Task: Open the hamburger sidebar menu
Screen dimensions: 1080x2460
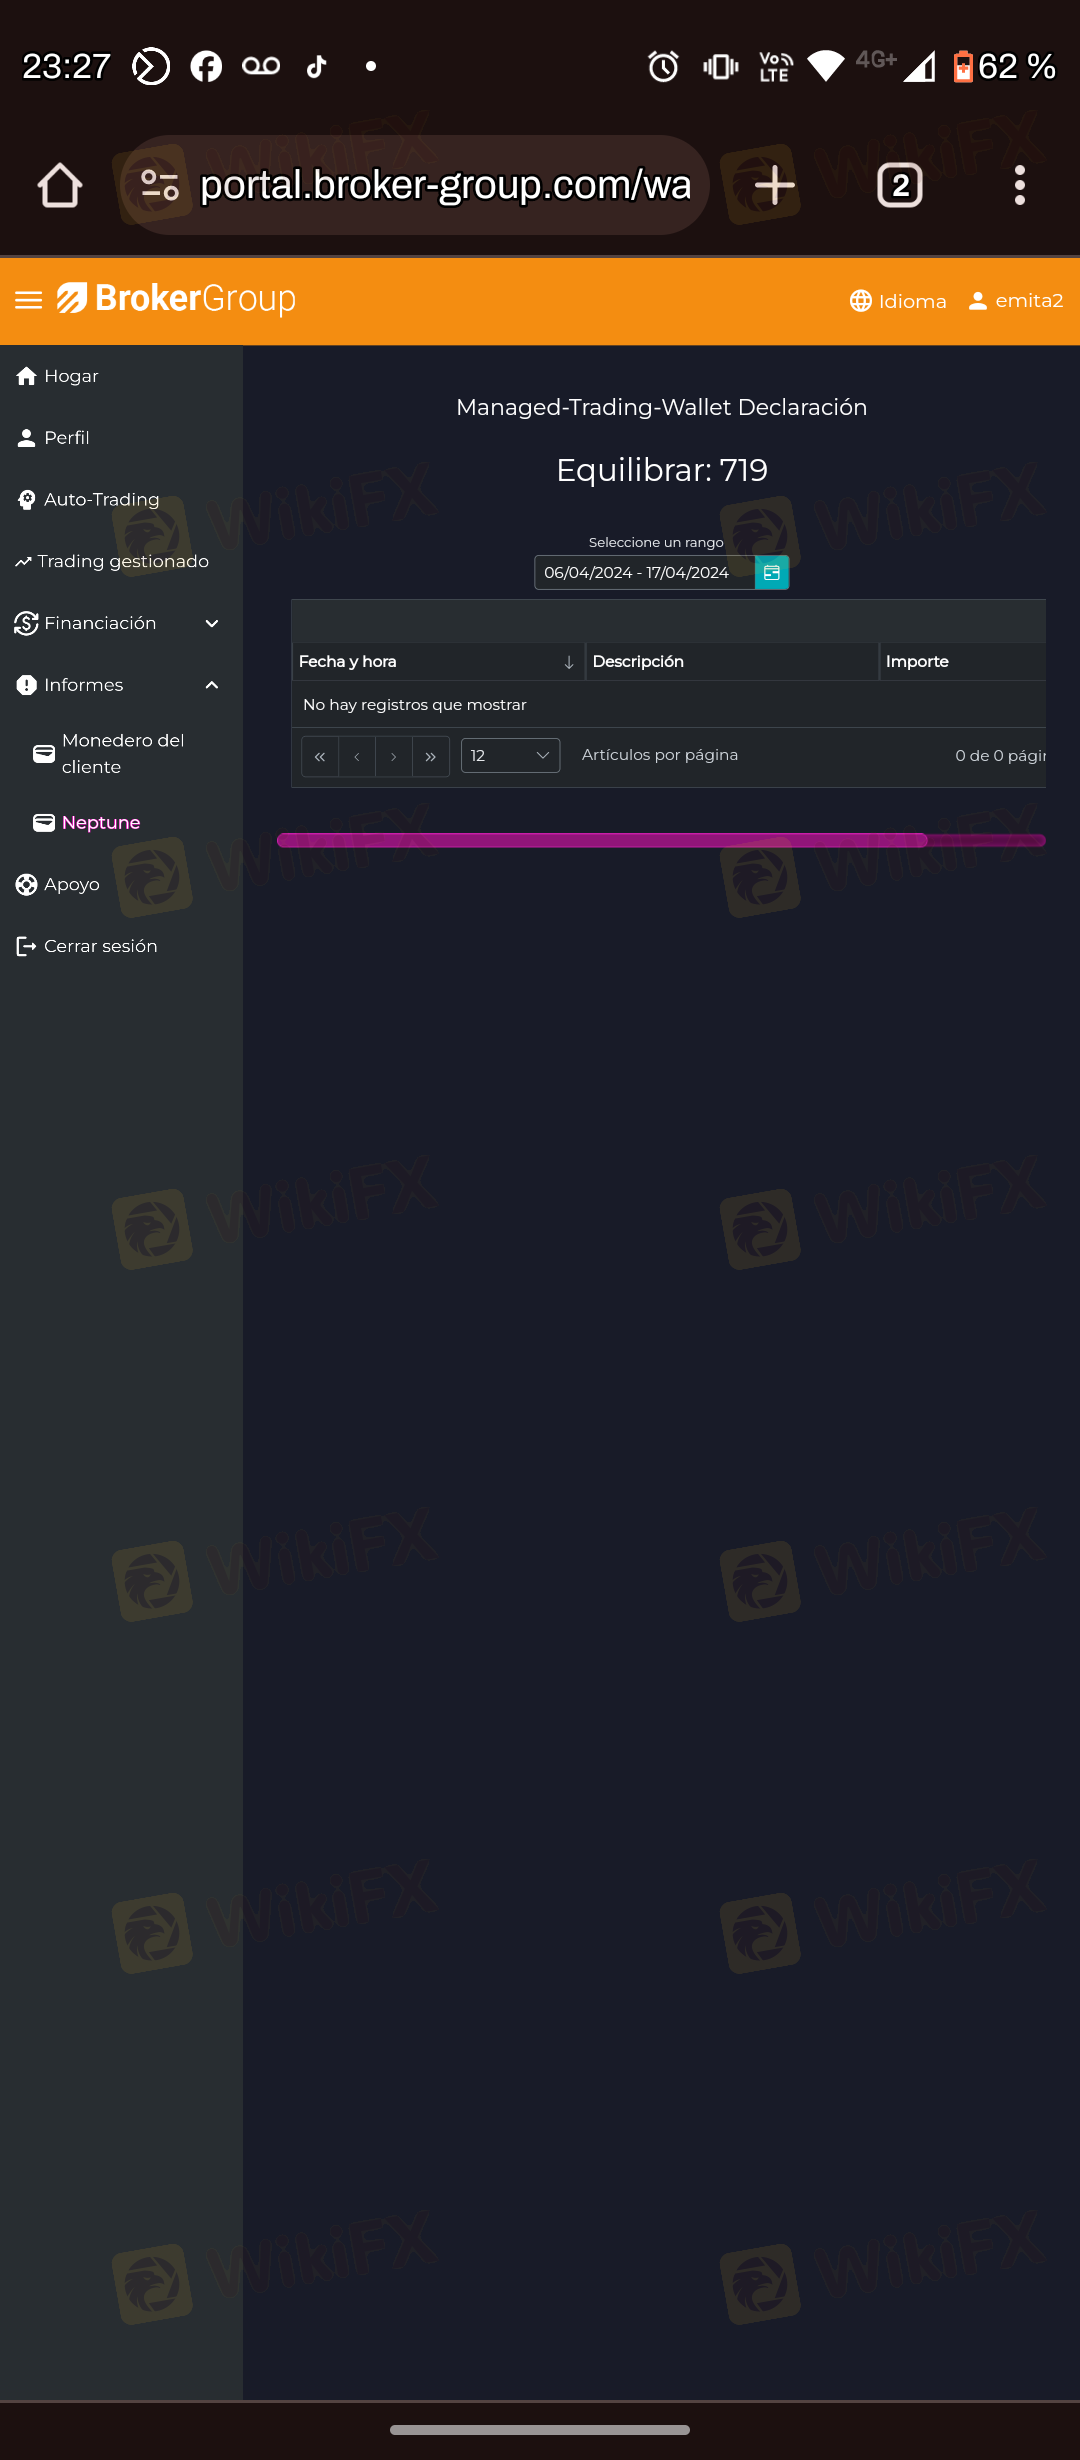Action: [28, 300]
